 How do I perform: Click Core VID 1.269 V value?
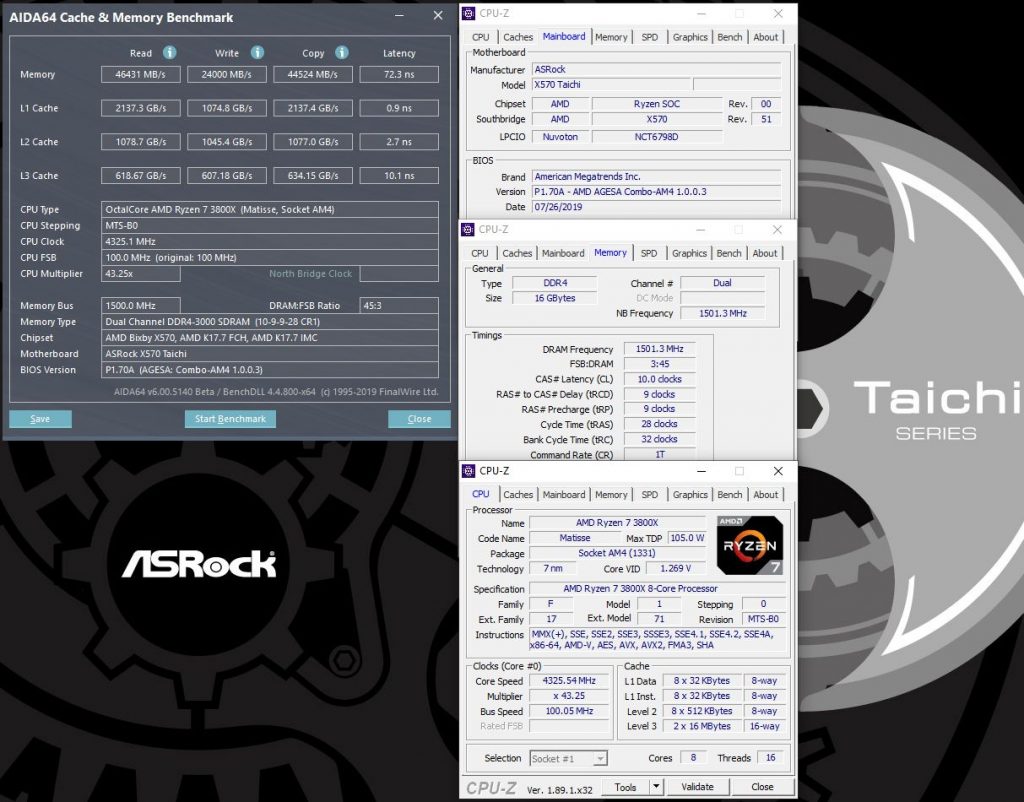(675, 568)
